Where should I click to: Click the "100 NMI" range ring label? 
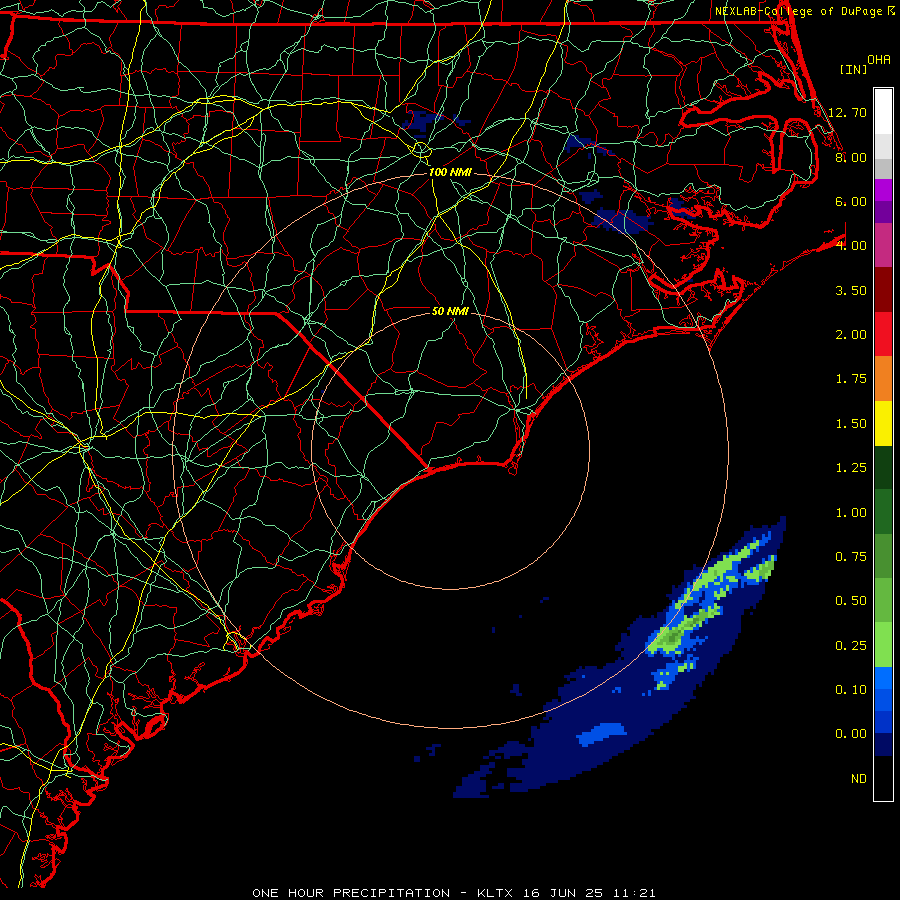pos(450,172)
